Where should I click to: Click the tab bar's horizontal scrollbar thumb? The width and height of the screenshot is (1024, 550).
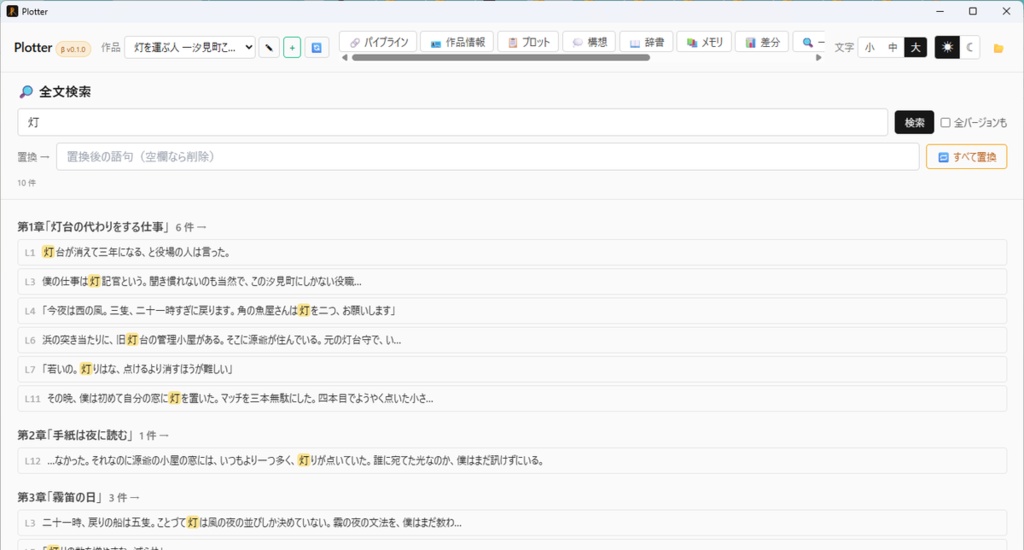tap(500, 57)
